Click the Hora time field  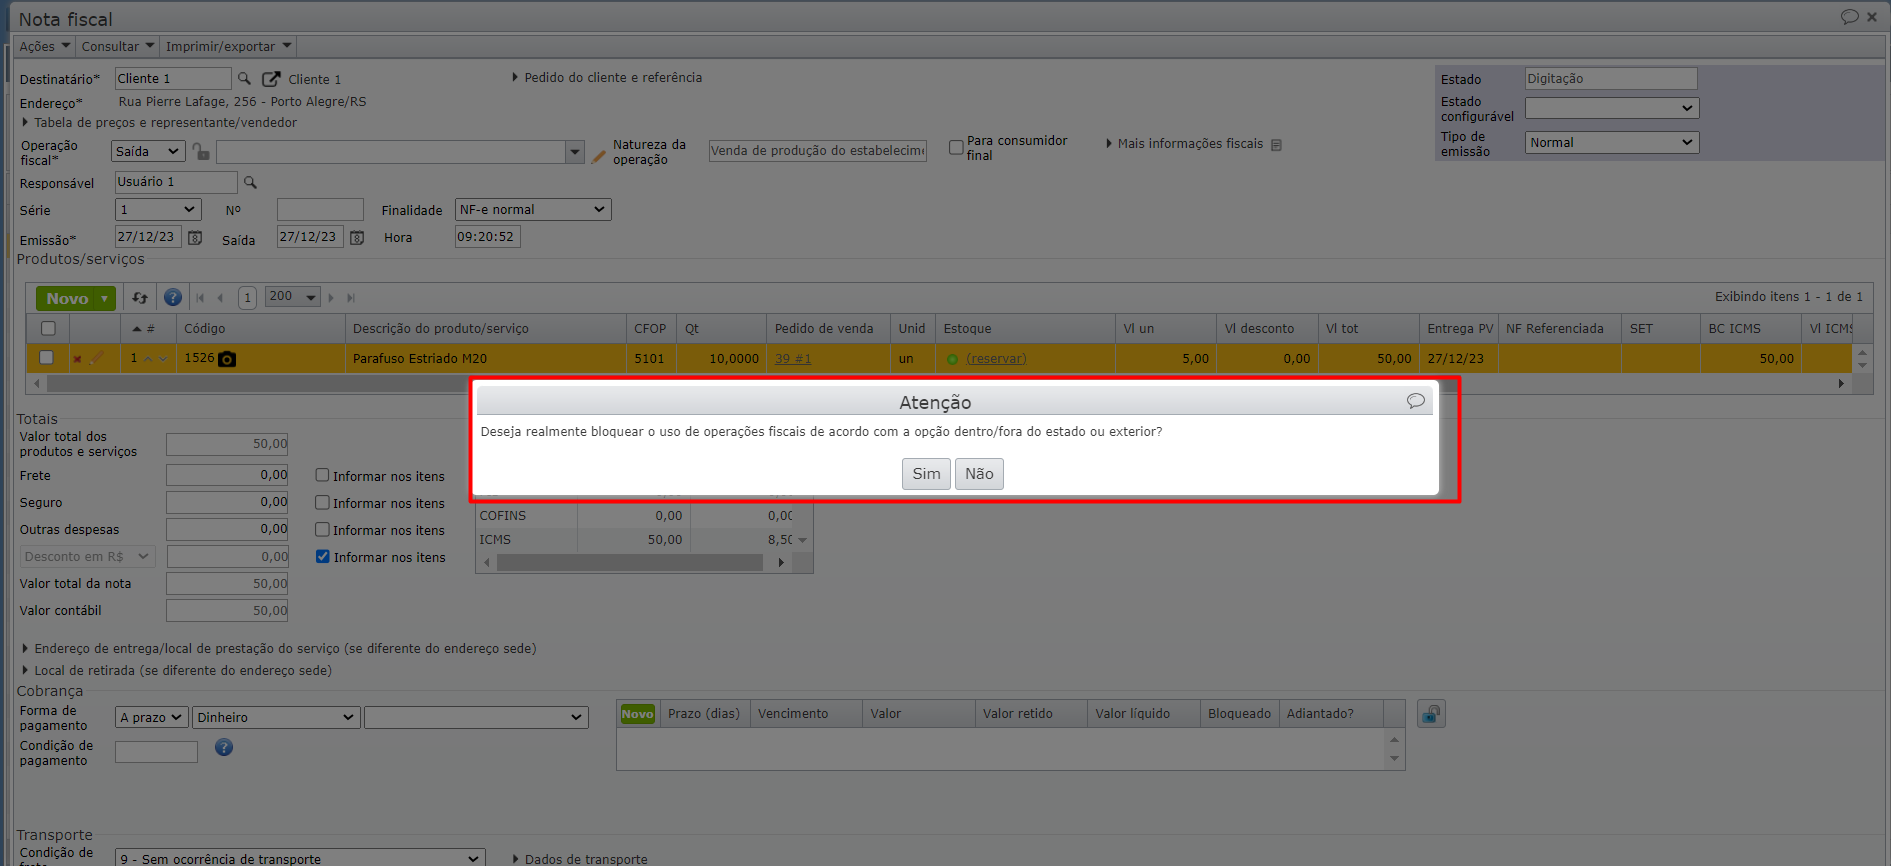pos(487,237)
